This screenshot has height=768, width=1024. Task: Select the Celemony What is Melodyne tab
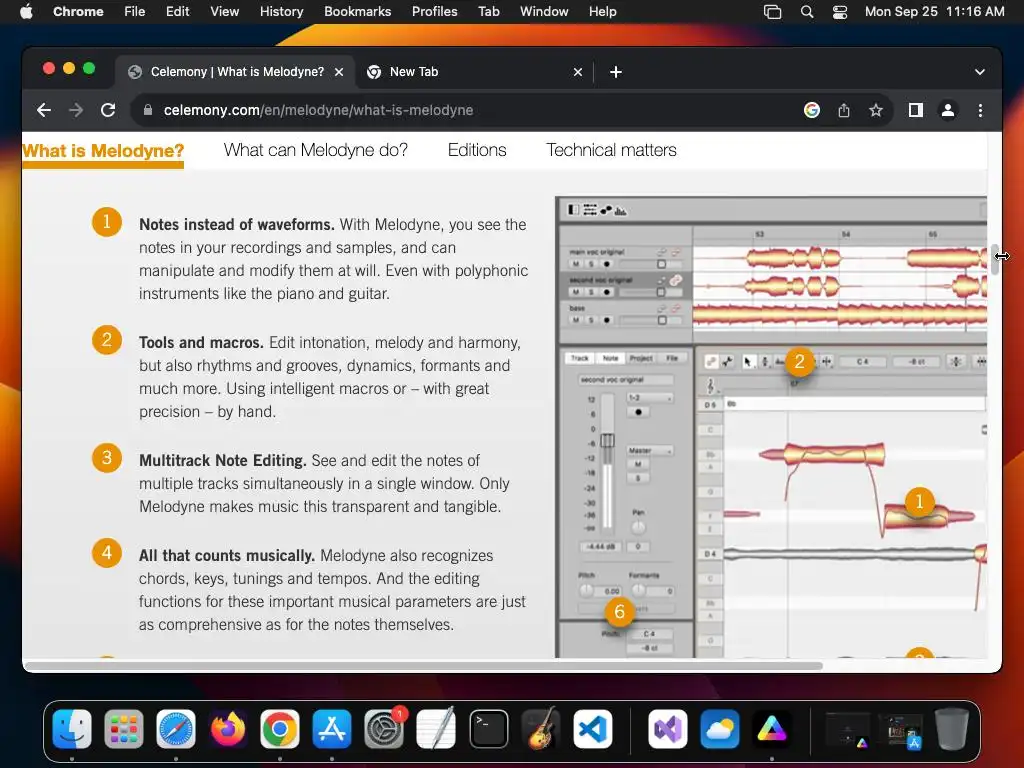tap(235, 72)
